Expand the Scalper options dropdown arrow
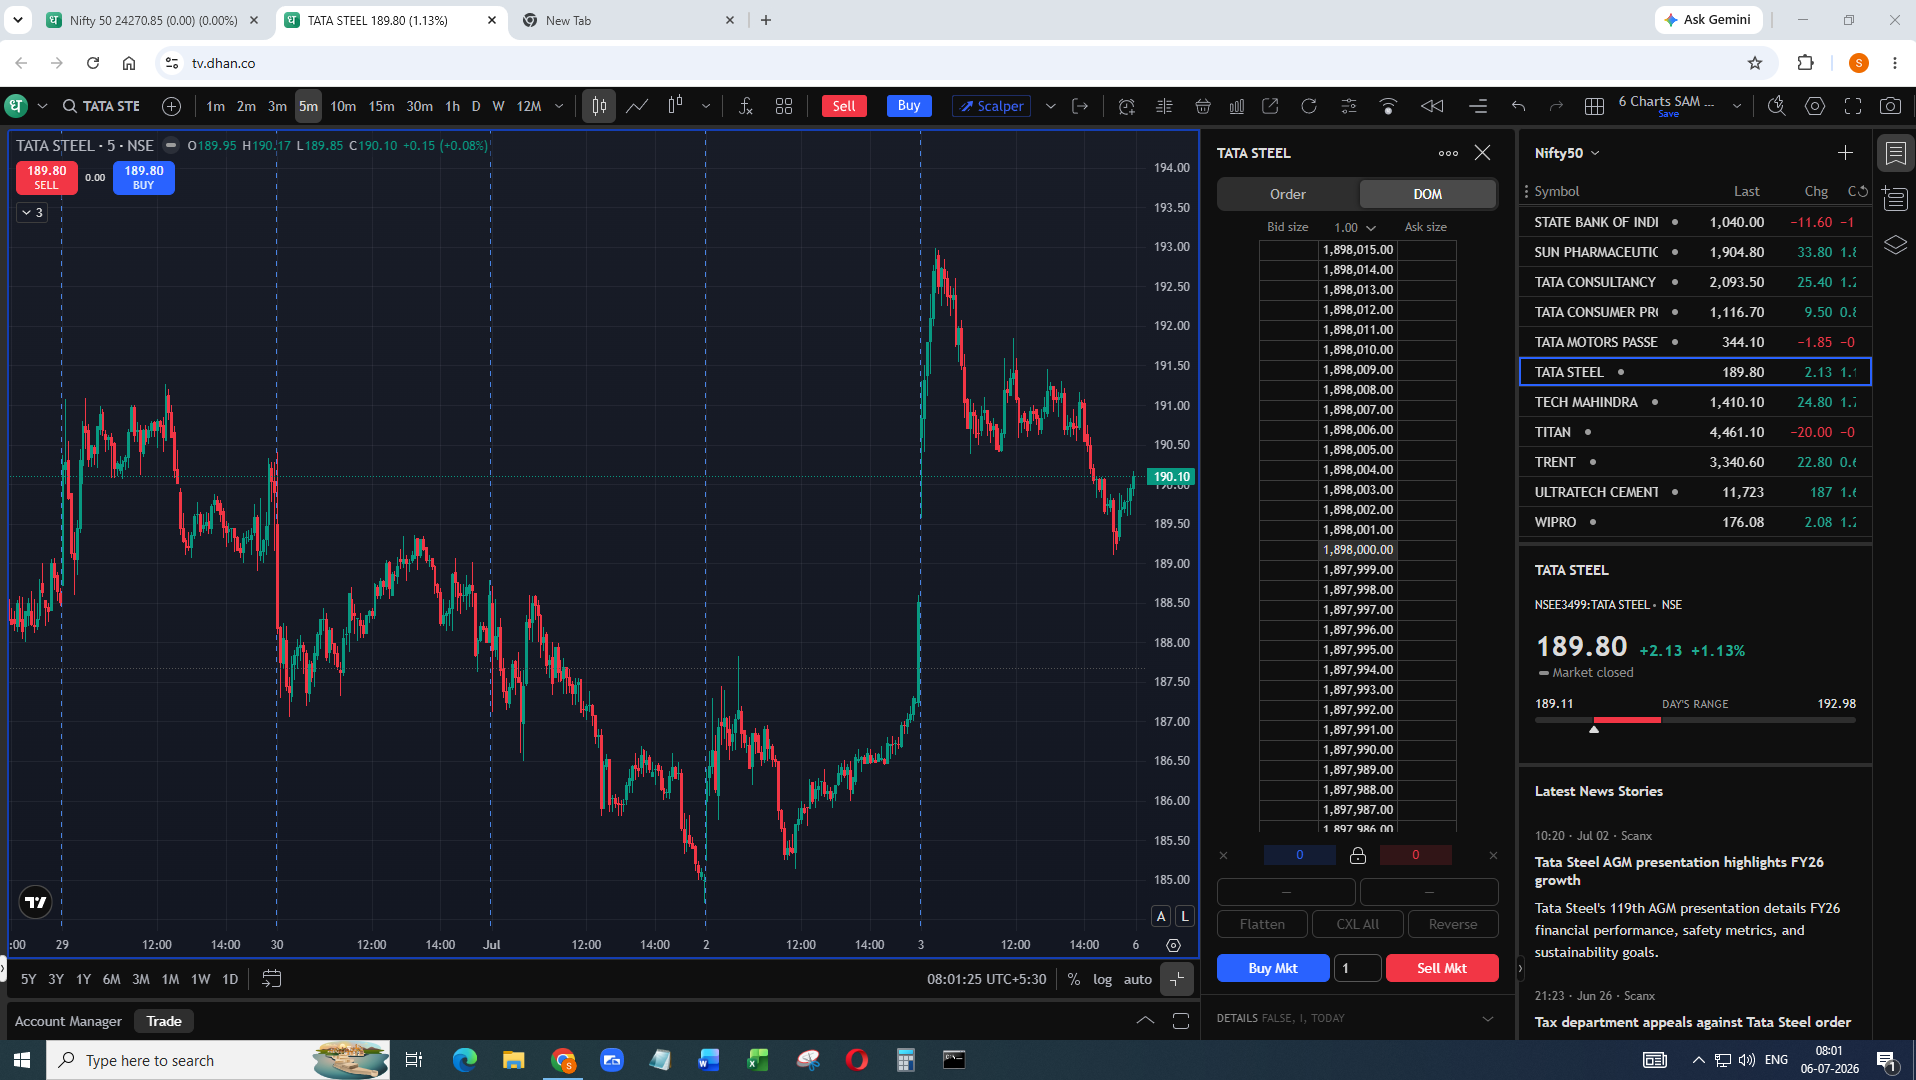 coord(1050,106)
